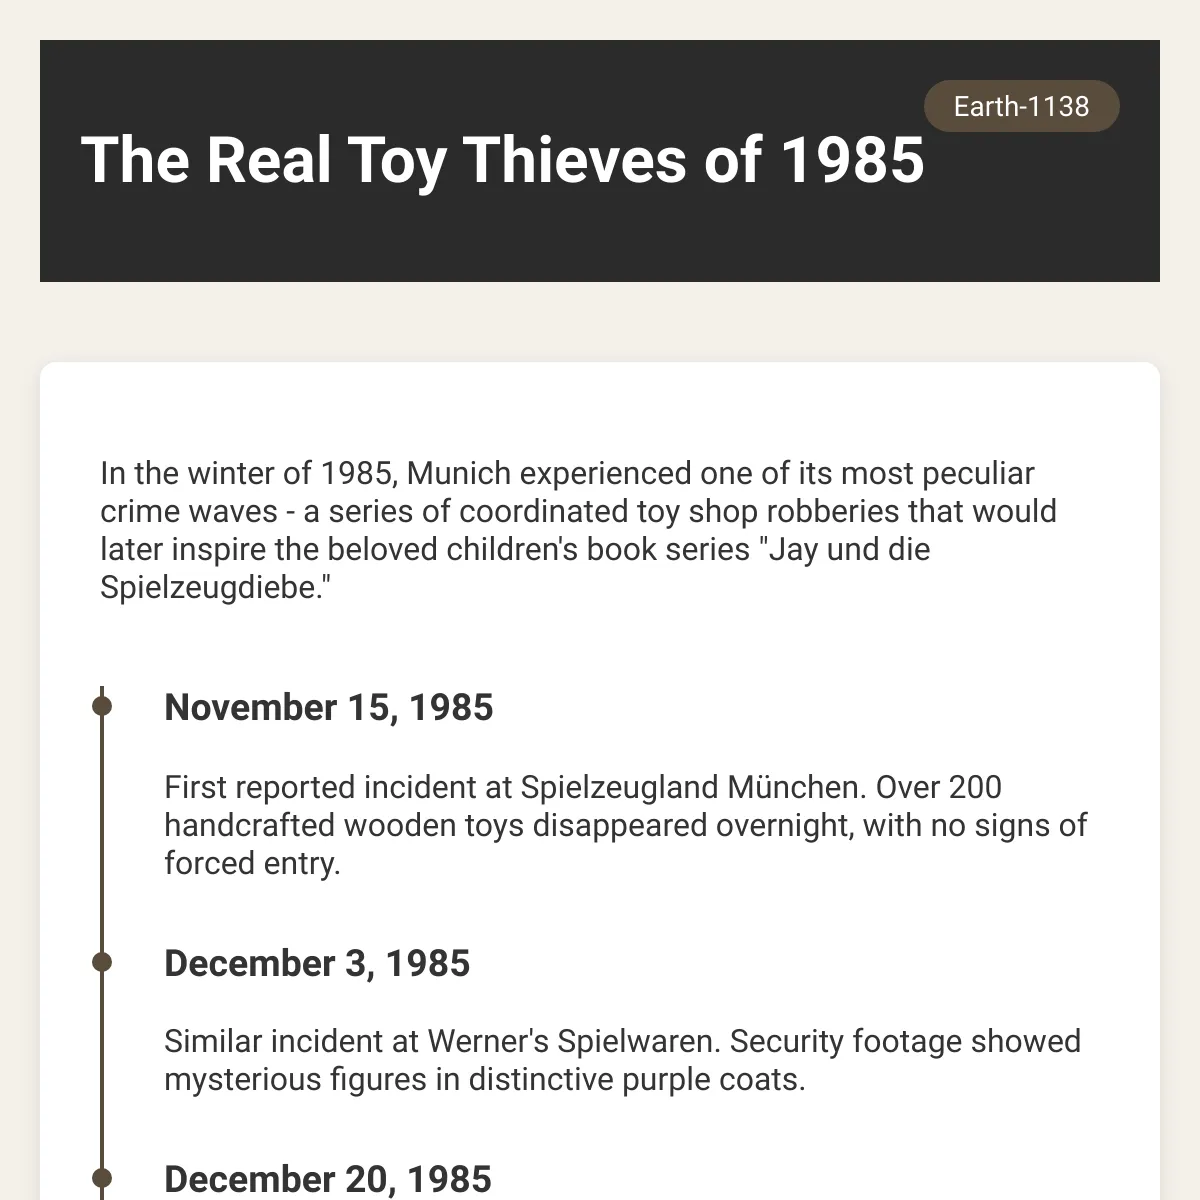Click the November 15, 1985 heading
The width and height of the screenshot is (1200, 1200).
[x=329, y=707]
